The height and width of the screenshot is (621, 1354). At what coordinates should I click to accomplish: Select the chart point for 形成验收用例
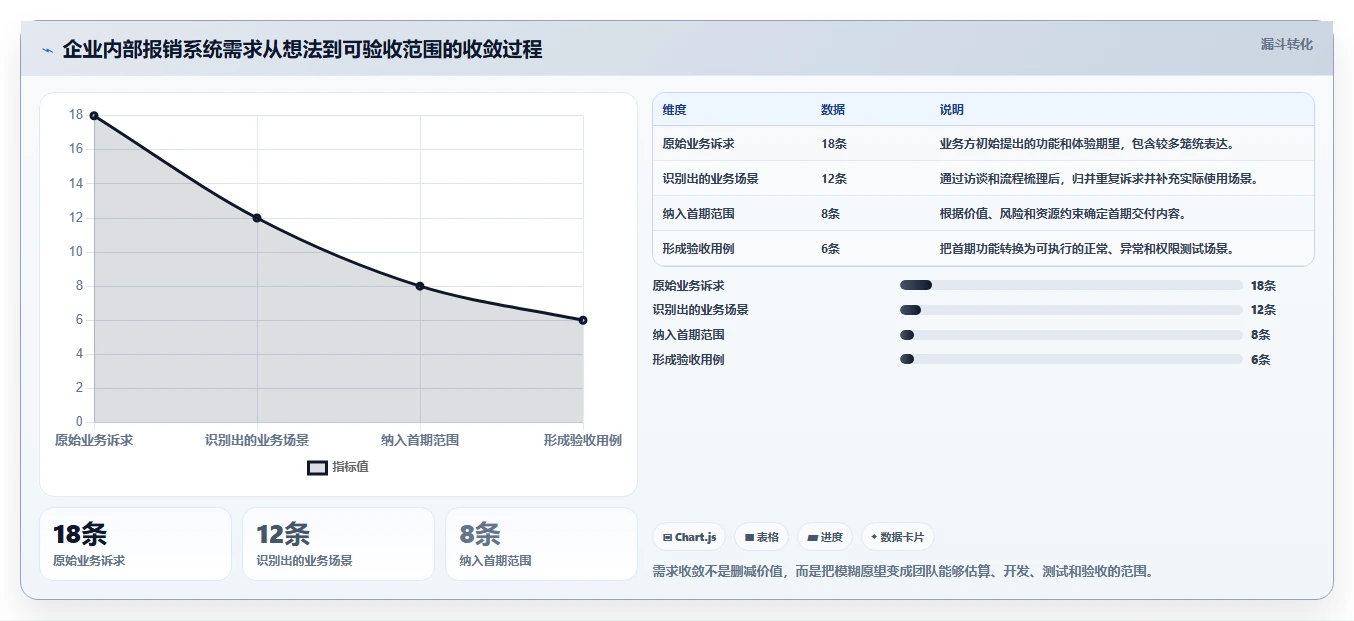(x=583, y=320)
